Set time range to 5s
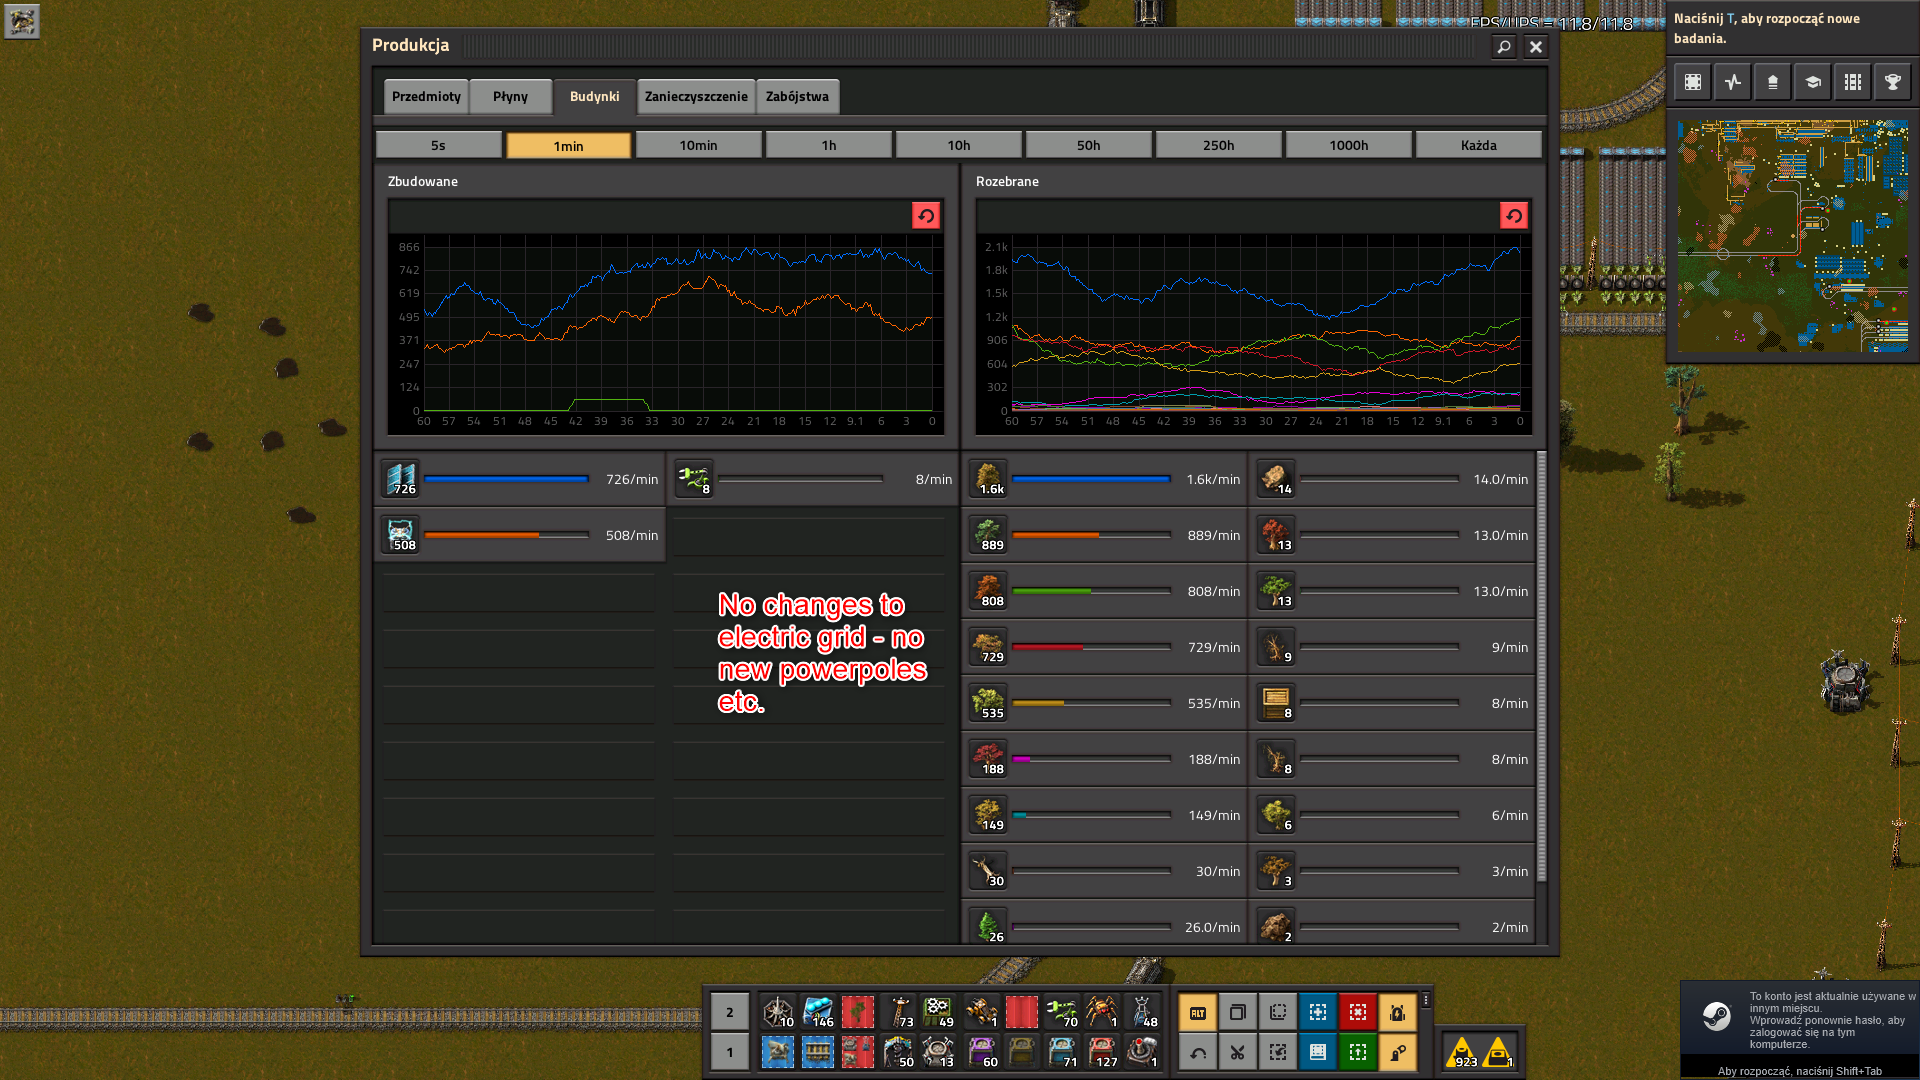1920x1080 pixels. click(439, 145)
